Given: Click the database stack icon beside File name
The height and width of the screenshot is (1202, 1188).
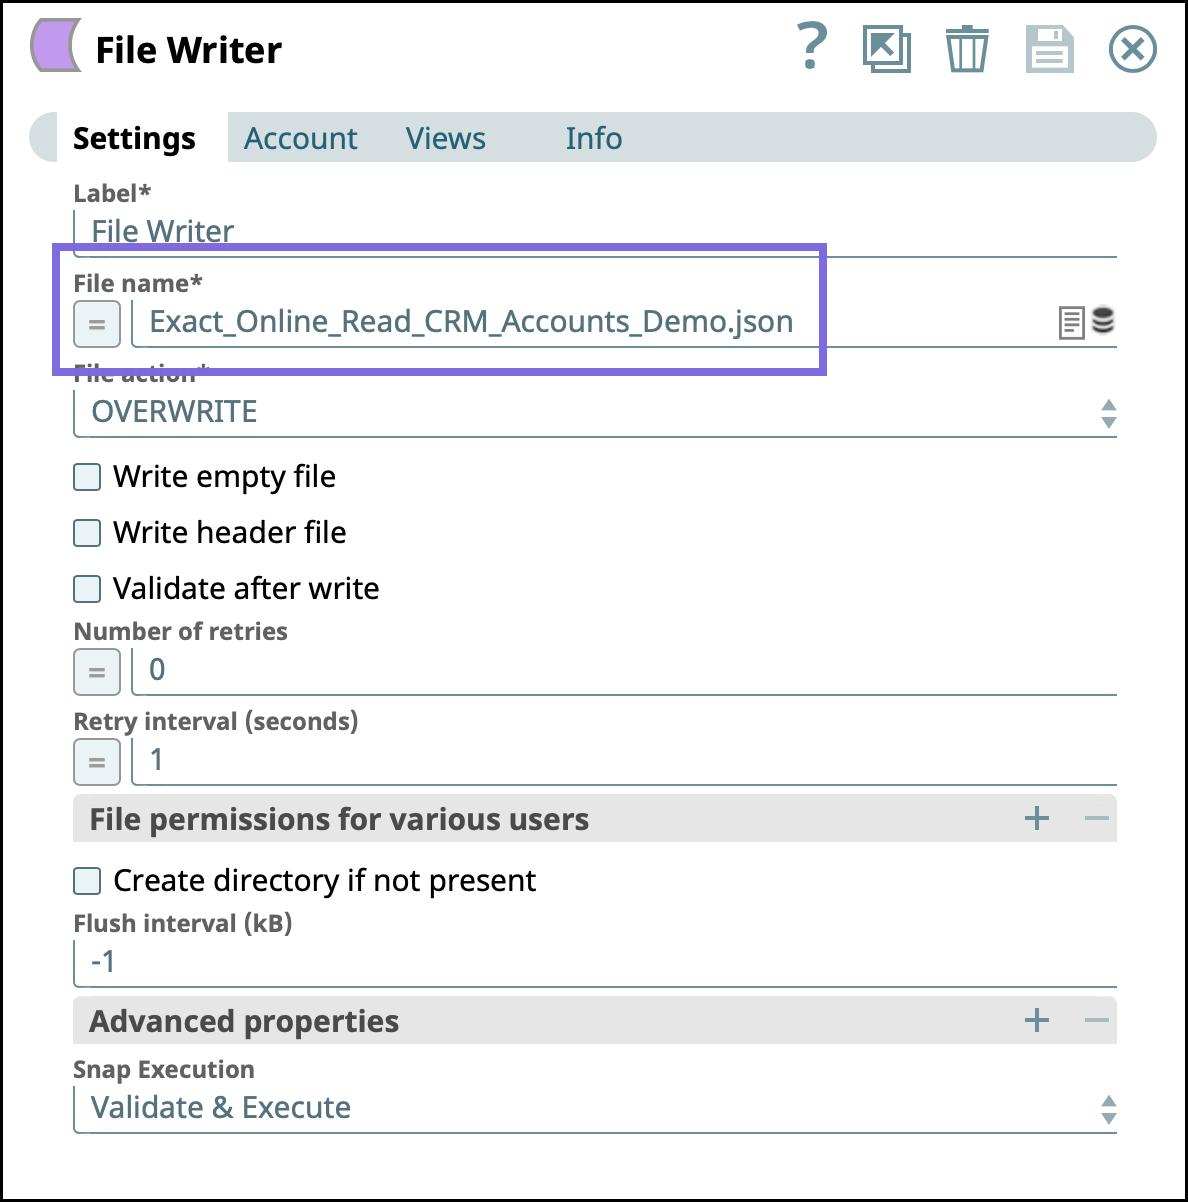Looking at the screenshot, I should tap(1103, 320).
